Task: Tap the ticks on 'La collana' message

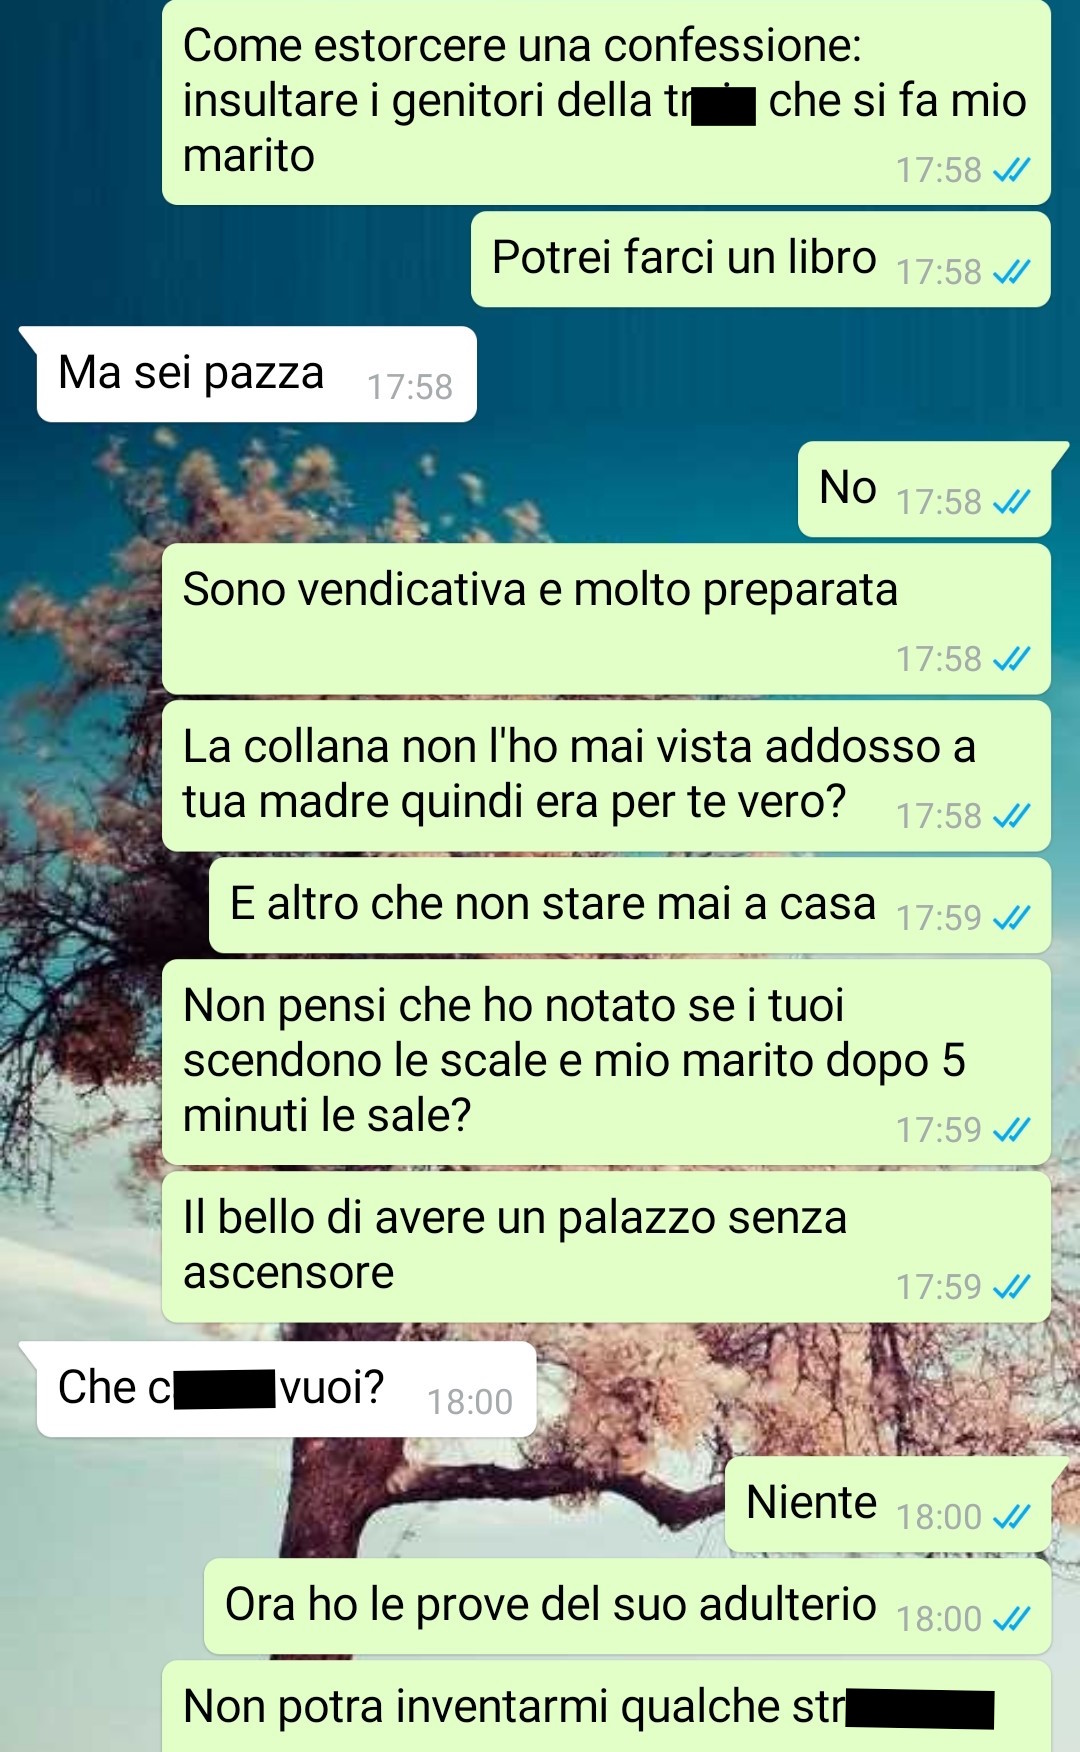Action: (x=1011, y=816)
